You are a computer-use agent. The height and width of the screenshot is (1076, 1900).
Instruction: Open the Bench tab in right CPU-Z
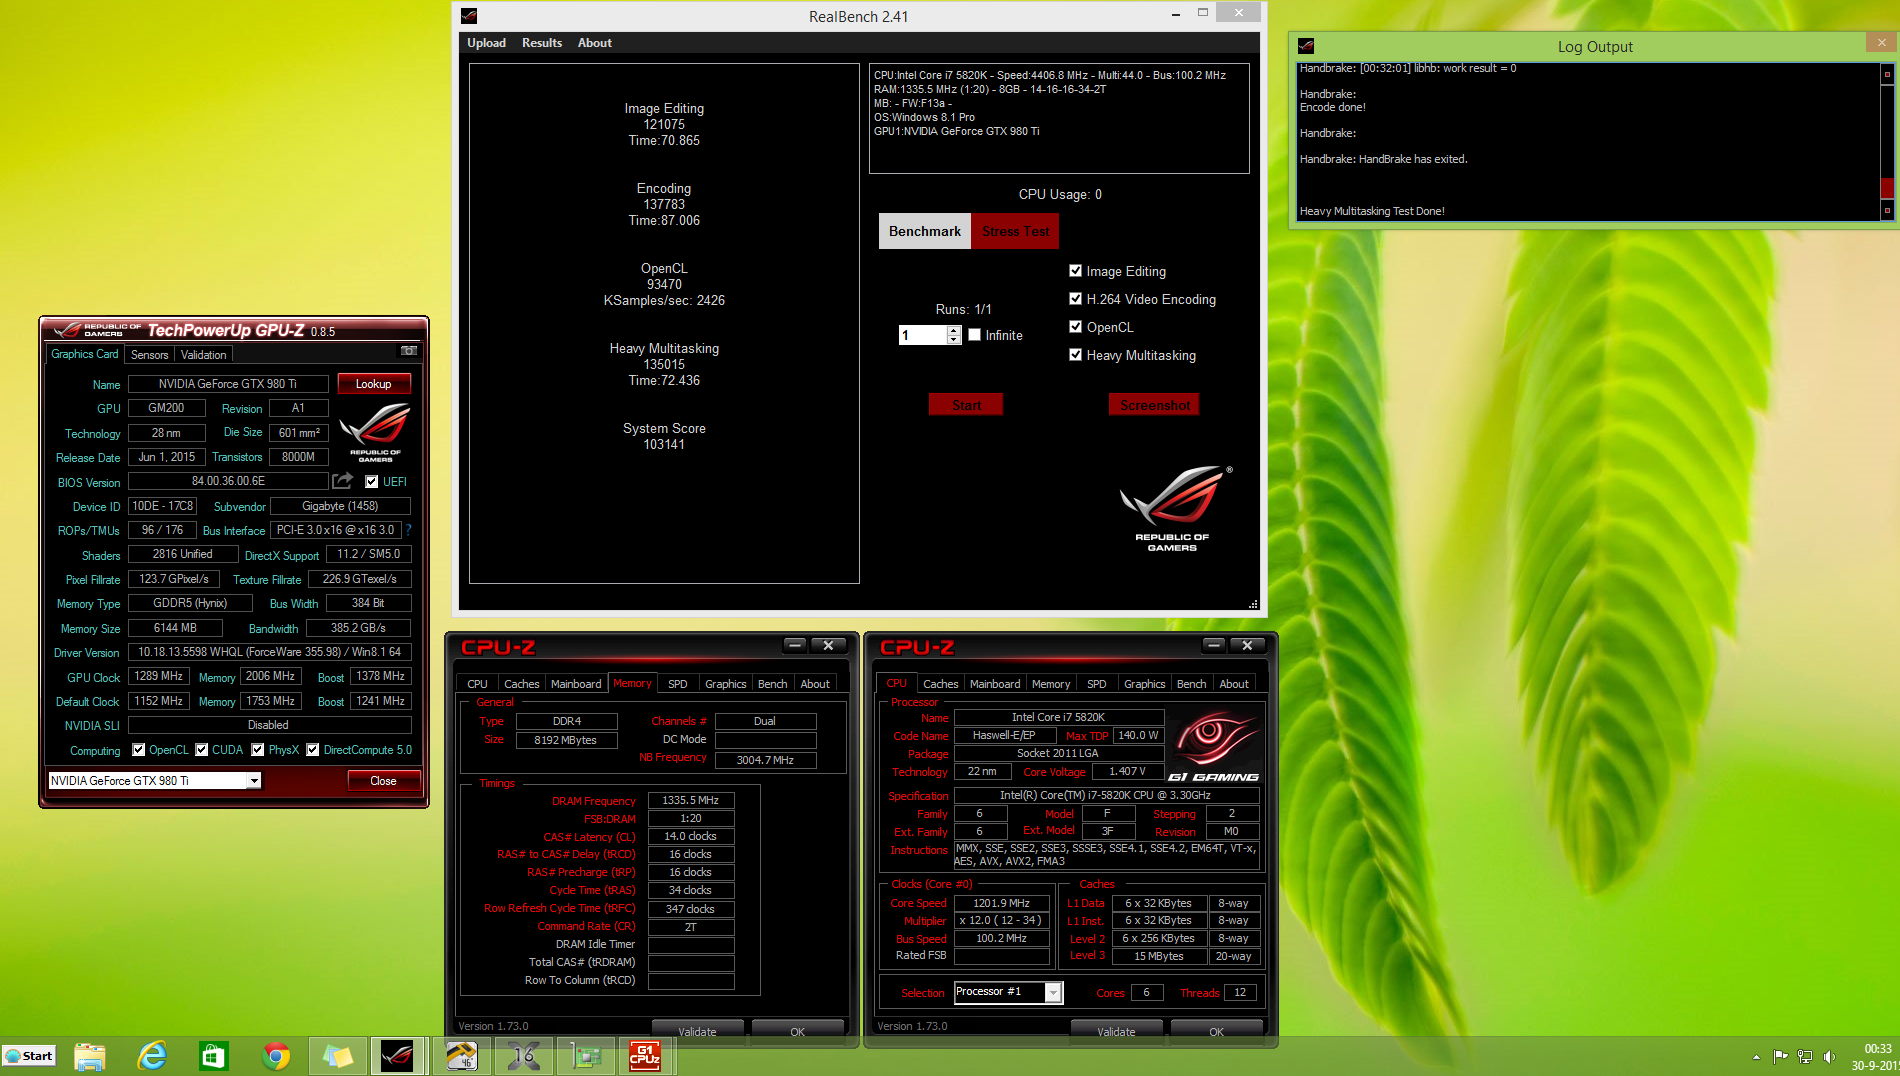1191,684
